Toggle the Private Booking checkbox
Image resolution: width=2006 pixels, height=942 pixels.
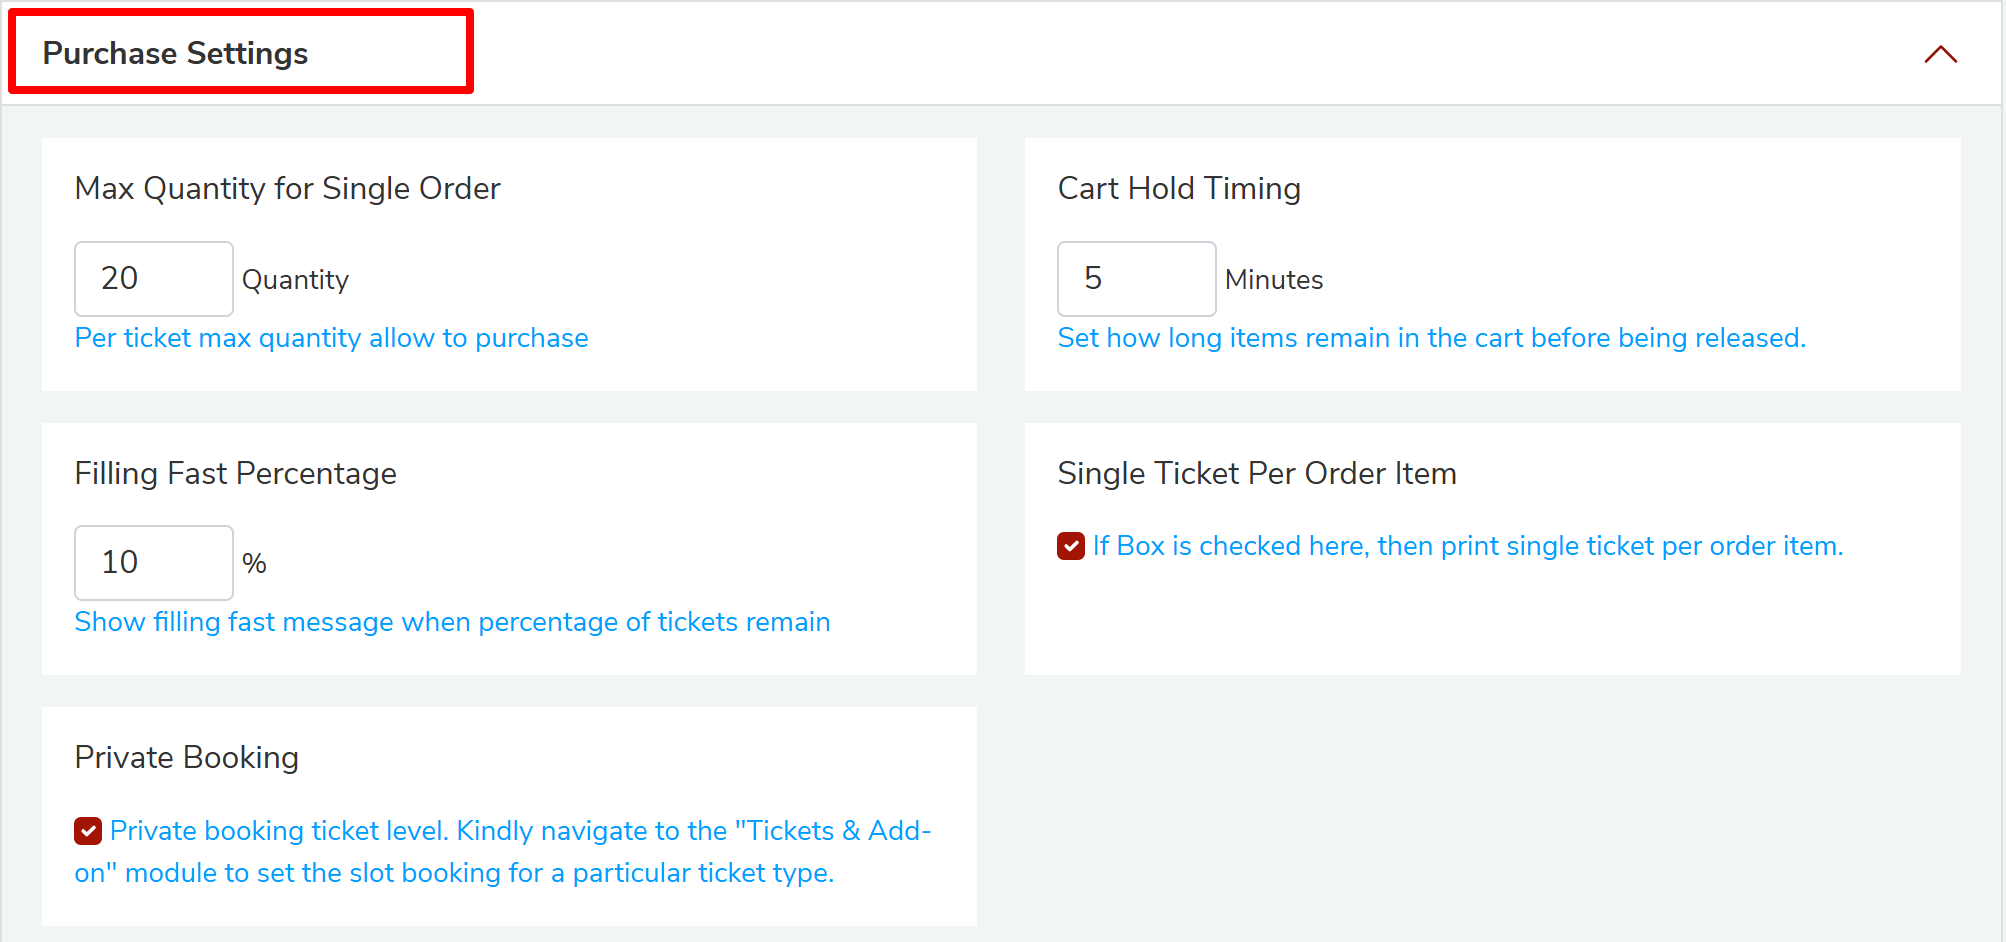point(88,831)
